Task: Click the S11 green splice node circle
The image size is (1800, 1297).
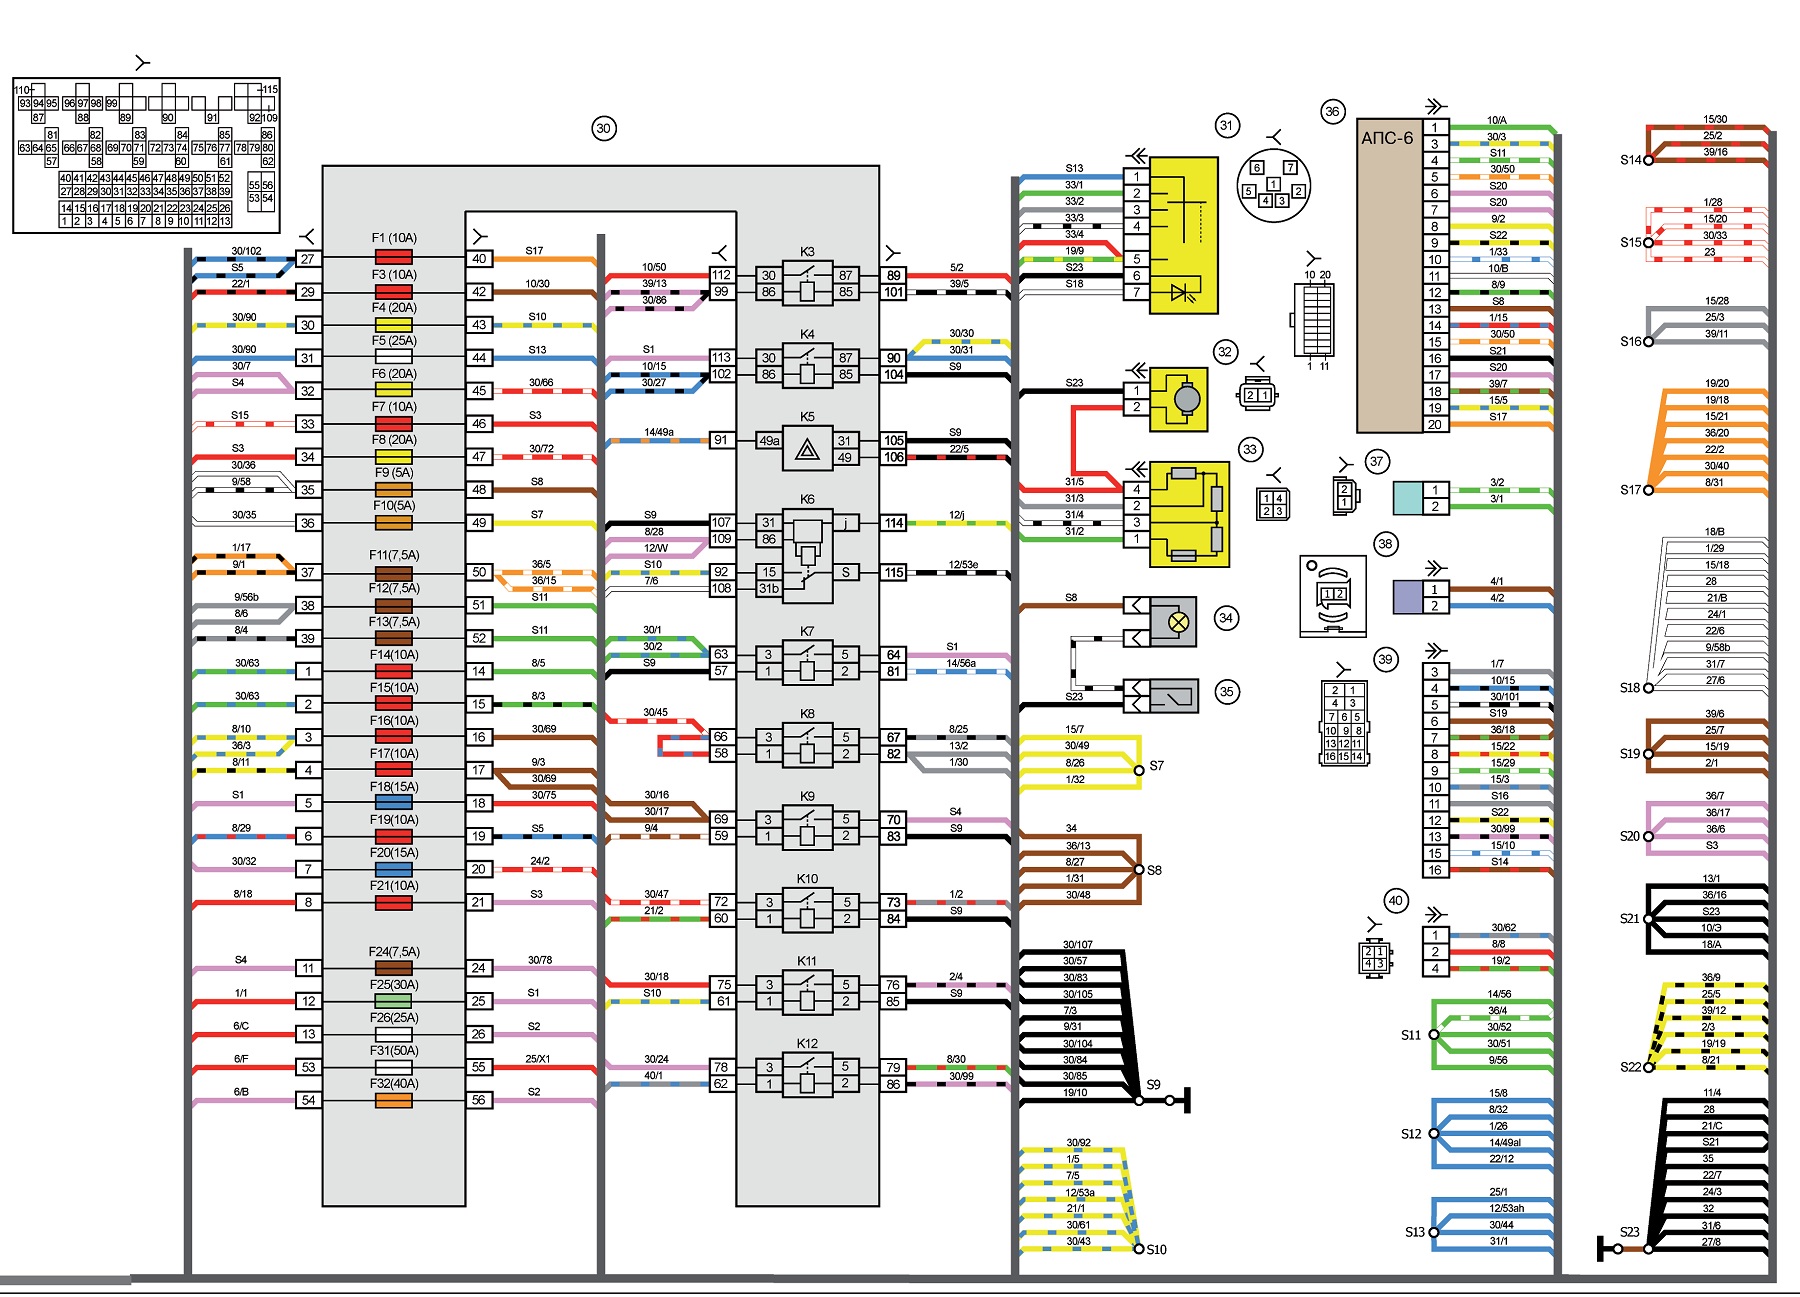Action: [1434, 1035]
